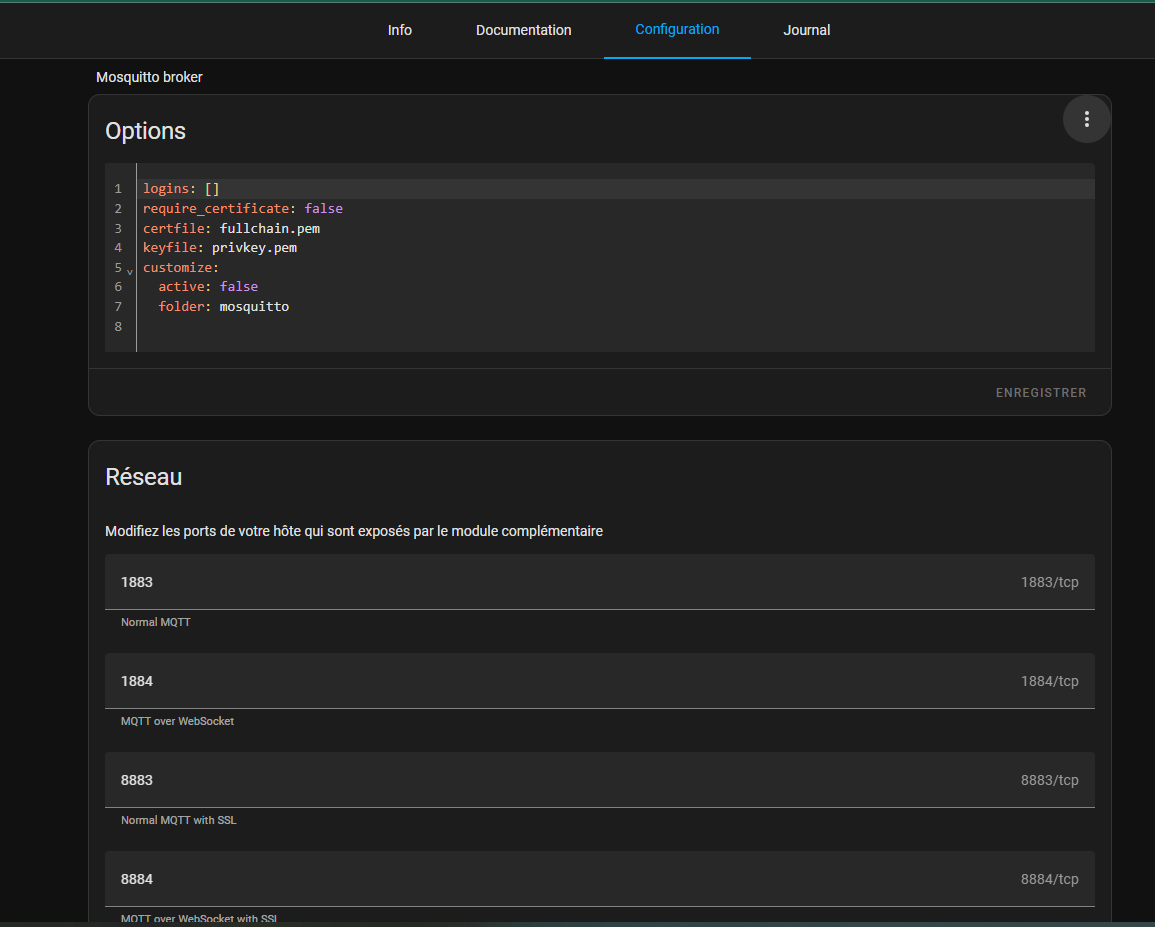Screen dimensions: 1155x927
Task: Open the three-dot options menu
Action: tap(1086, 119)
